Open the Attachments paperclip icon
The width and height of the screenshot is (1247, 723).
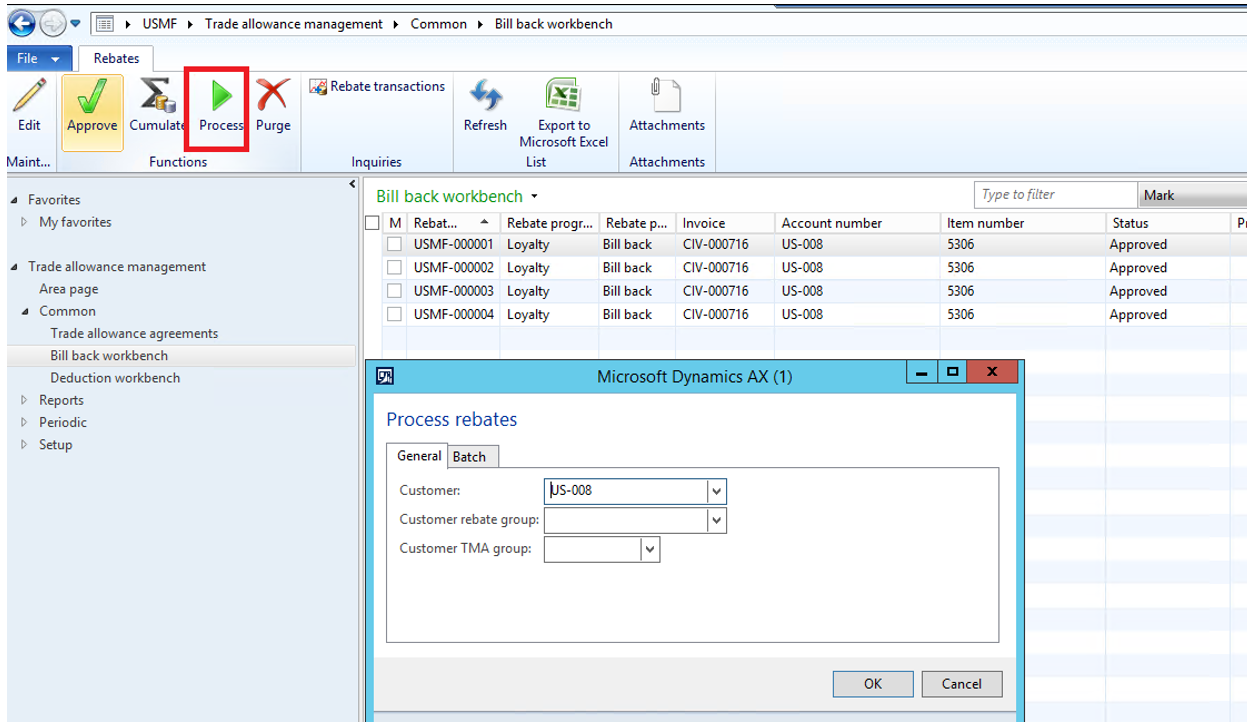pyautogui.click(x=666, y=98)
